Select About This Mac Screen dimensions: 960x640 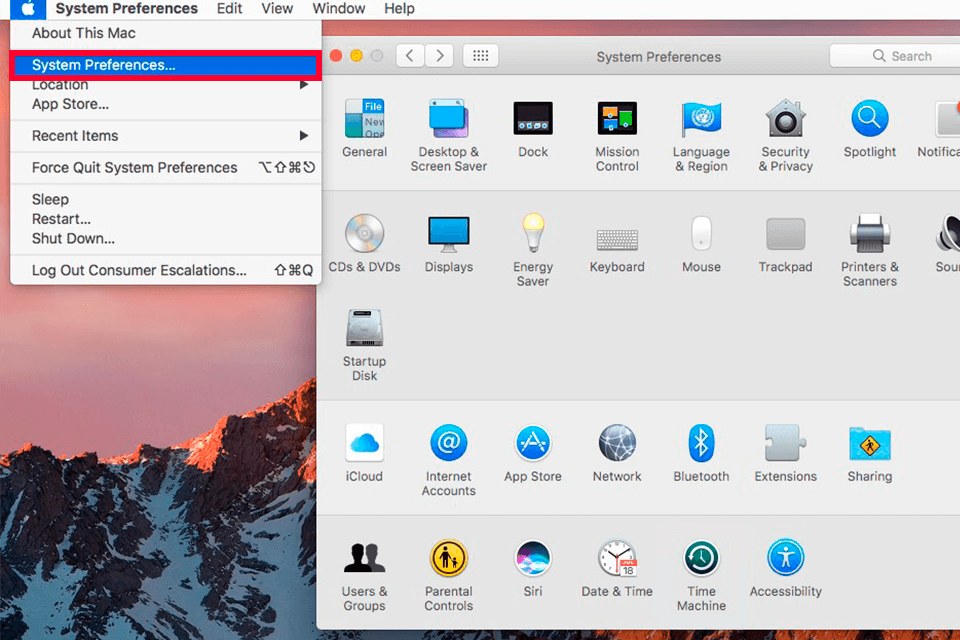coord(165,33)
